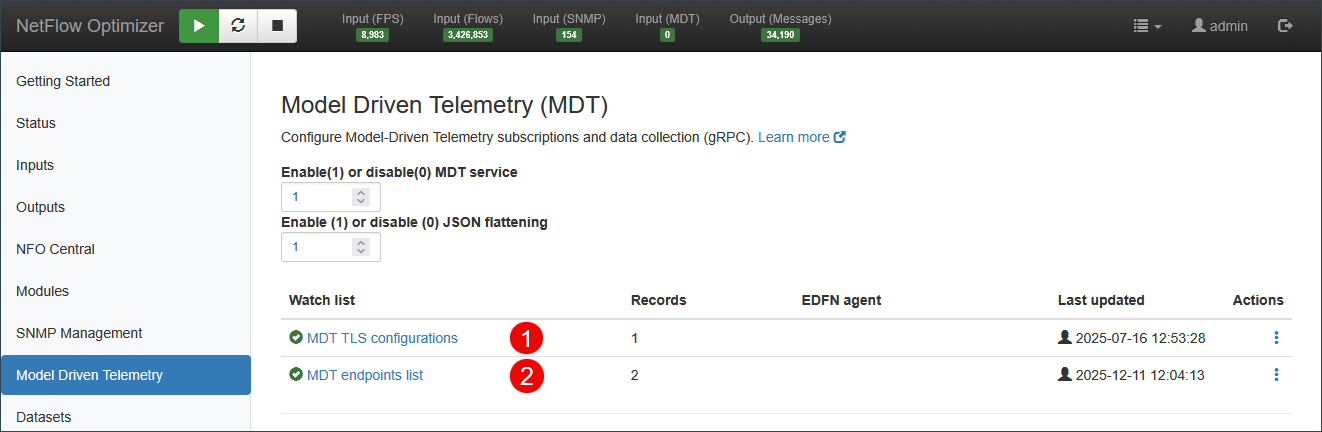Open the Datasets sidebar section
This screenshot has width=1322, height=432.
coord(44,417)
